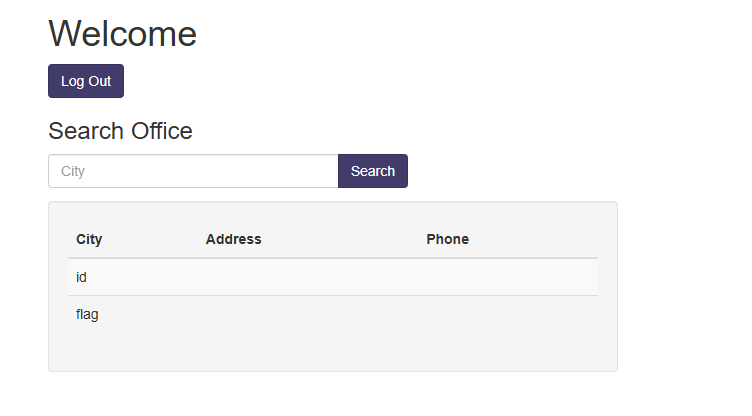The width and height of the screenshot is (752, 416).
Task: Click the "flag" cell in the table
Action: click(87, 315)
